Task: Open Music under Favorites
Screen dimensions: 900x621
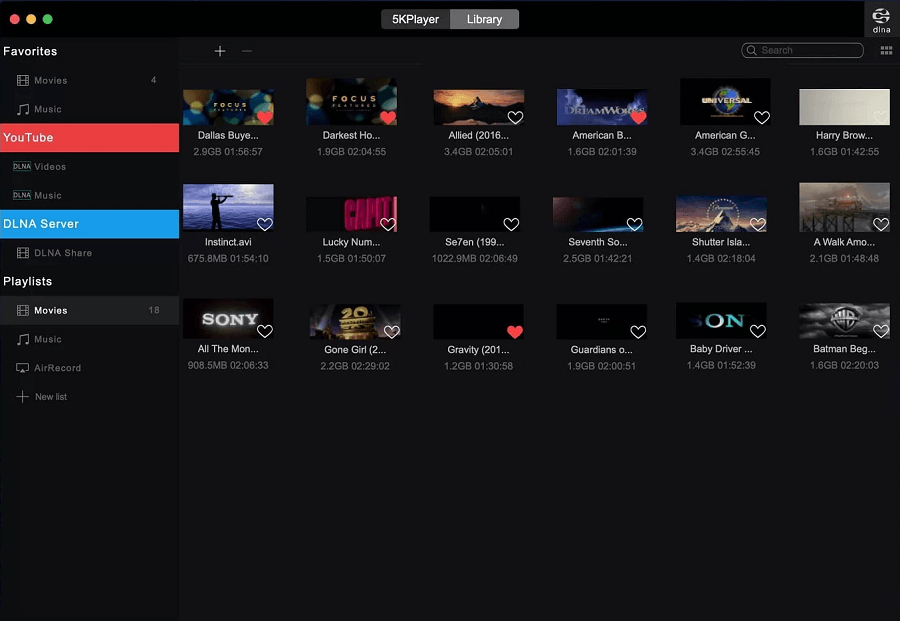Action: tap(90, 109)
